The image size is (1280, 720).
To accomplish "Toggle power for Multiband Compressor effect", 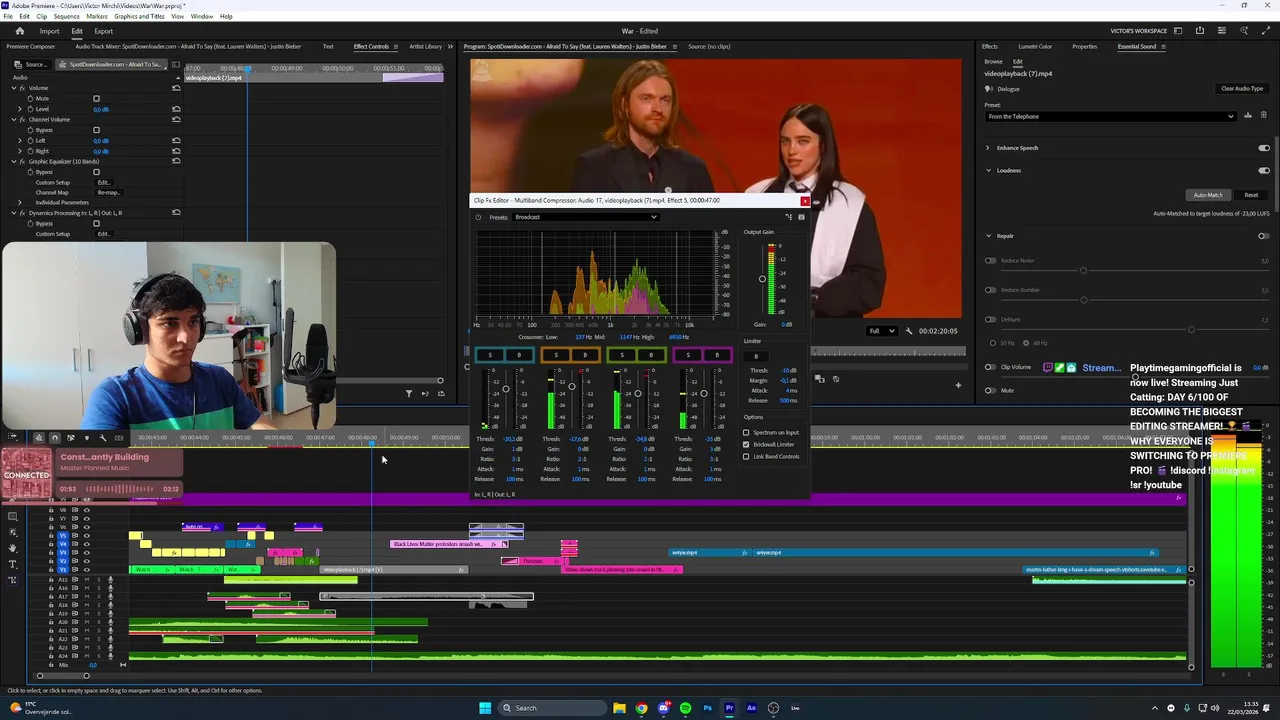I will coord(478,217).
